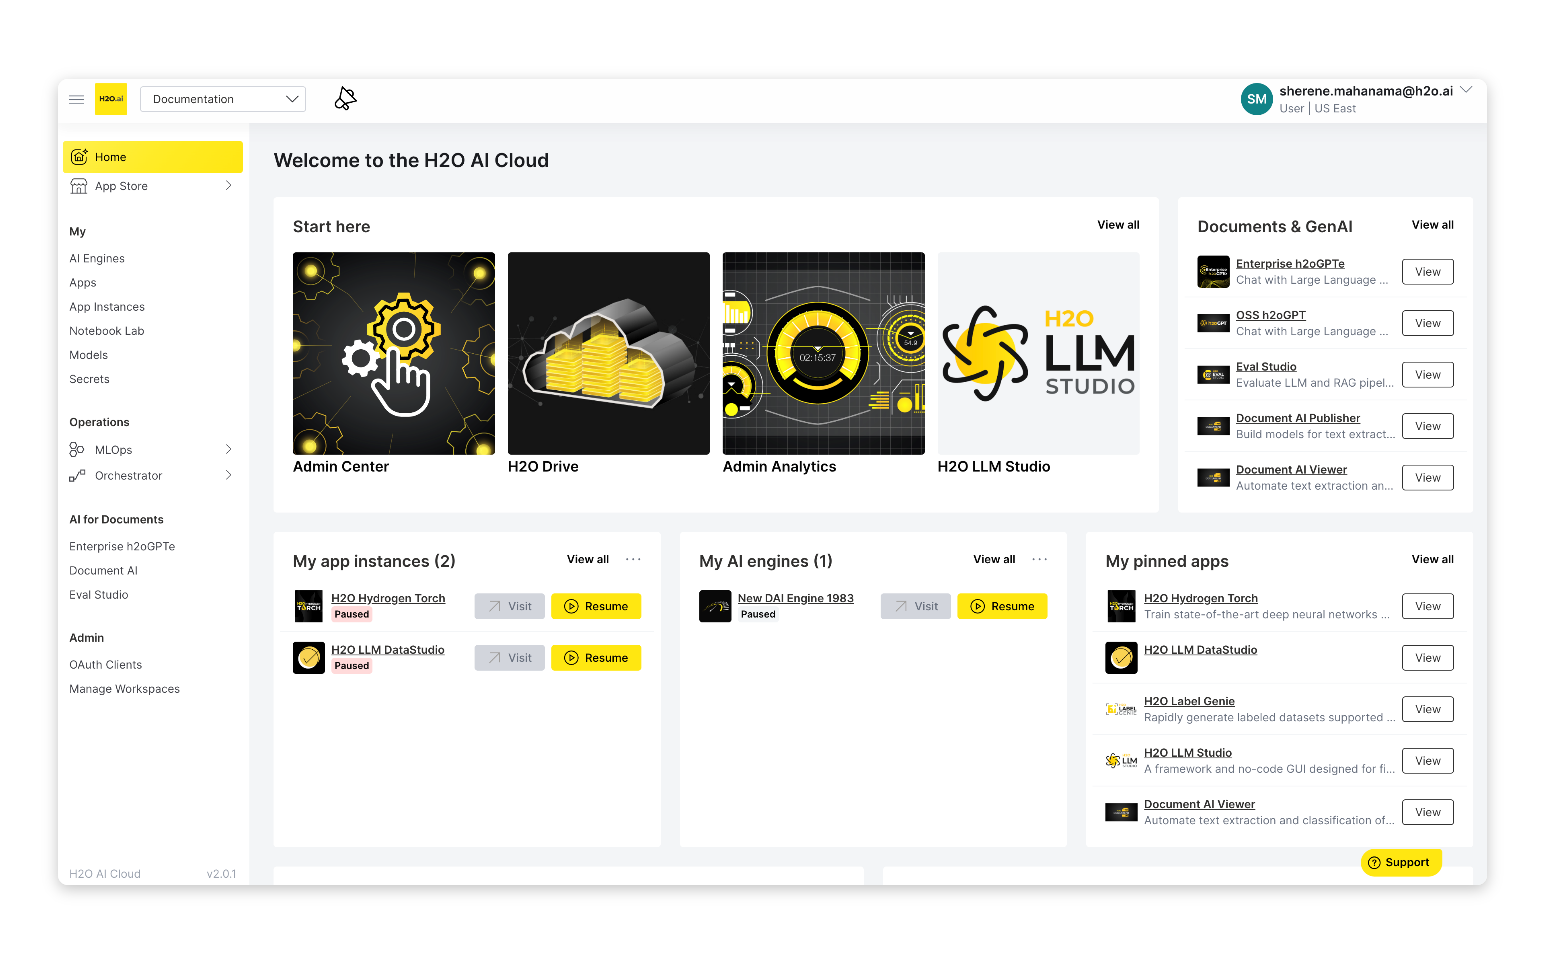
Task: Select Home in the sidebar
Action: [153, 157]
